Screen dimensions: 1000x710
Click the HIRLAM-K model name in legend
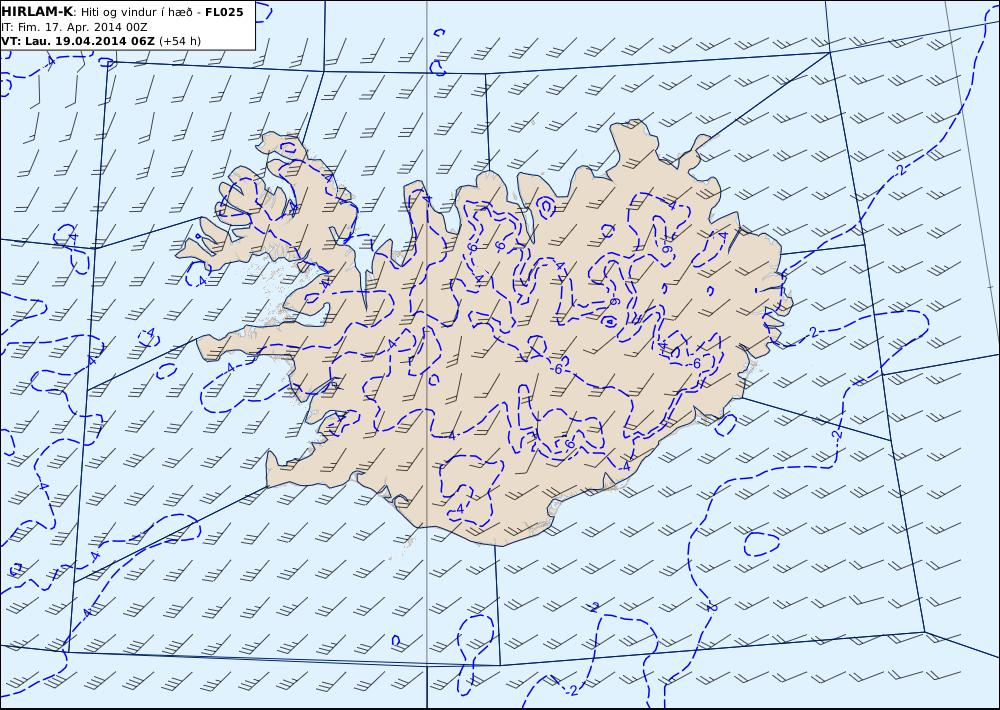pyautogui.click(x=37, y=12)
